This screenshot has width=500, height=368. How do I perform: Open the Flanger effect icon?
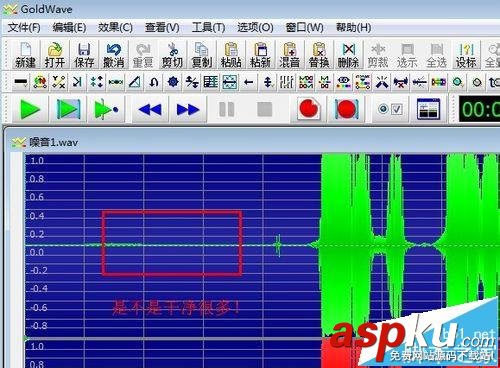point(116,82)
